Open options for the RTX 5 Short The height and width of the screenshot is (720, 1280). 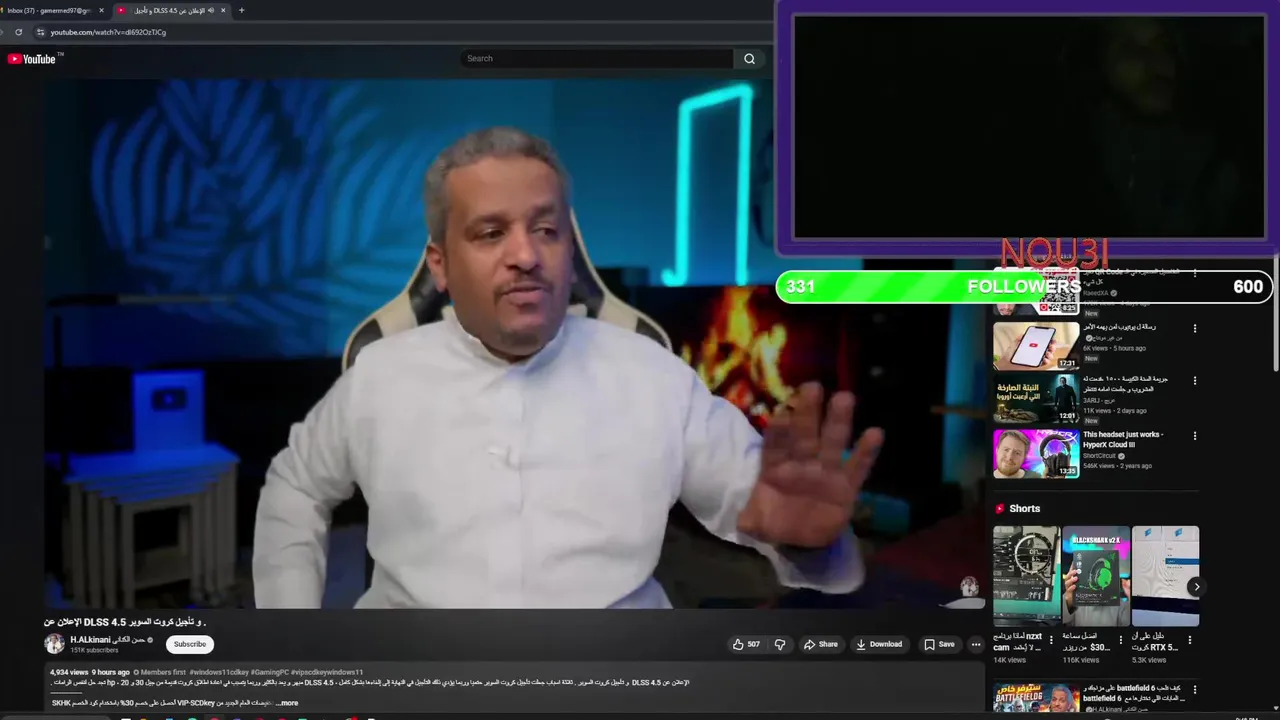tap(1190, 640)
